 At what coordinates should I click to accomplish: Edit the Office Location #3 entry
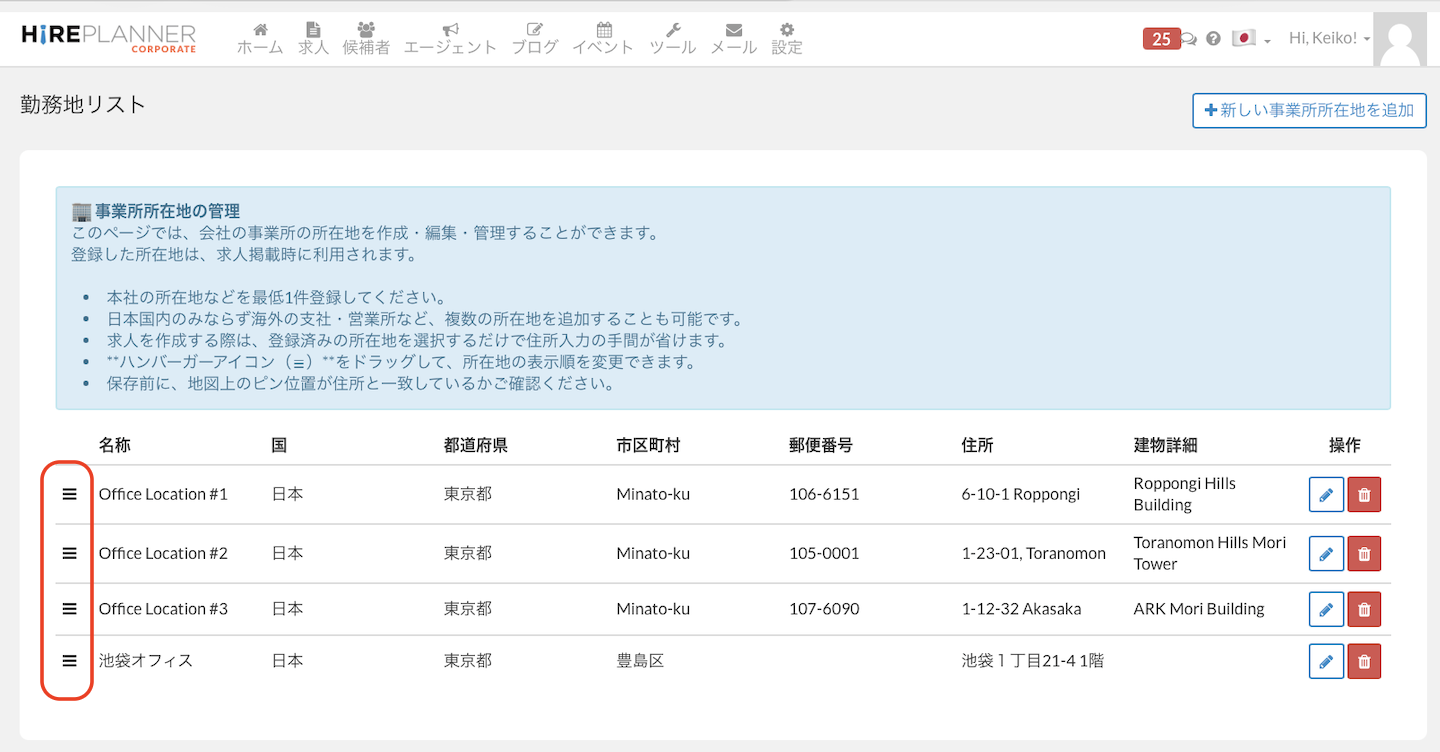1326,609
